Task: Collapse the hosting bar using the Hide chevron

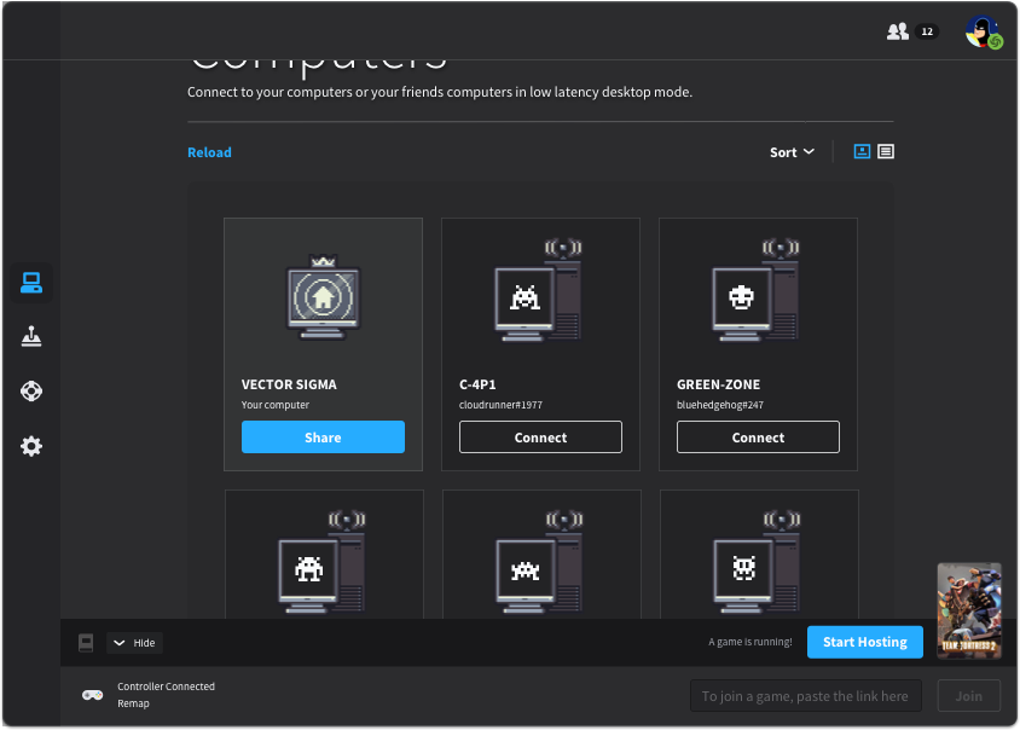Action: tap(134, 642)
